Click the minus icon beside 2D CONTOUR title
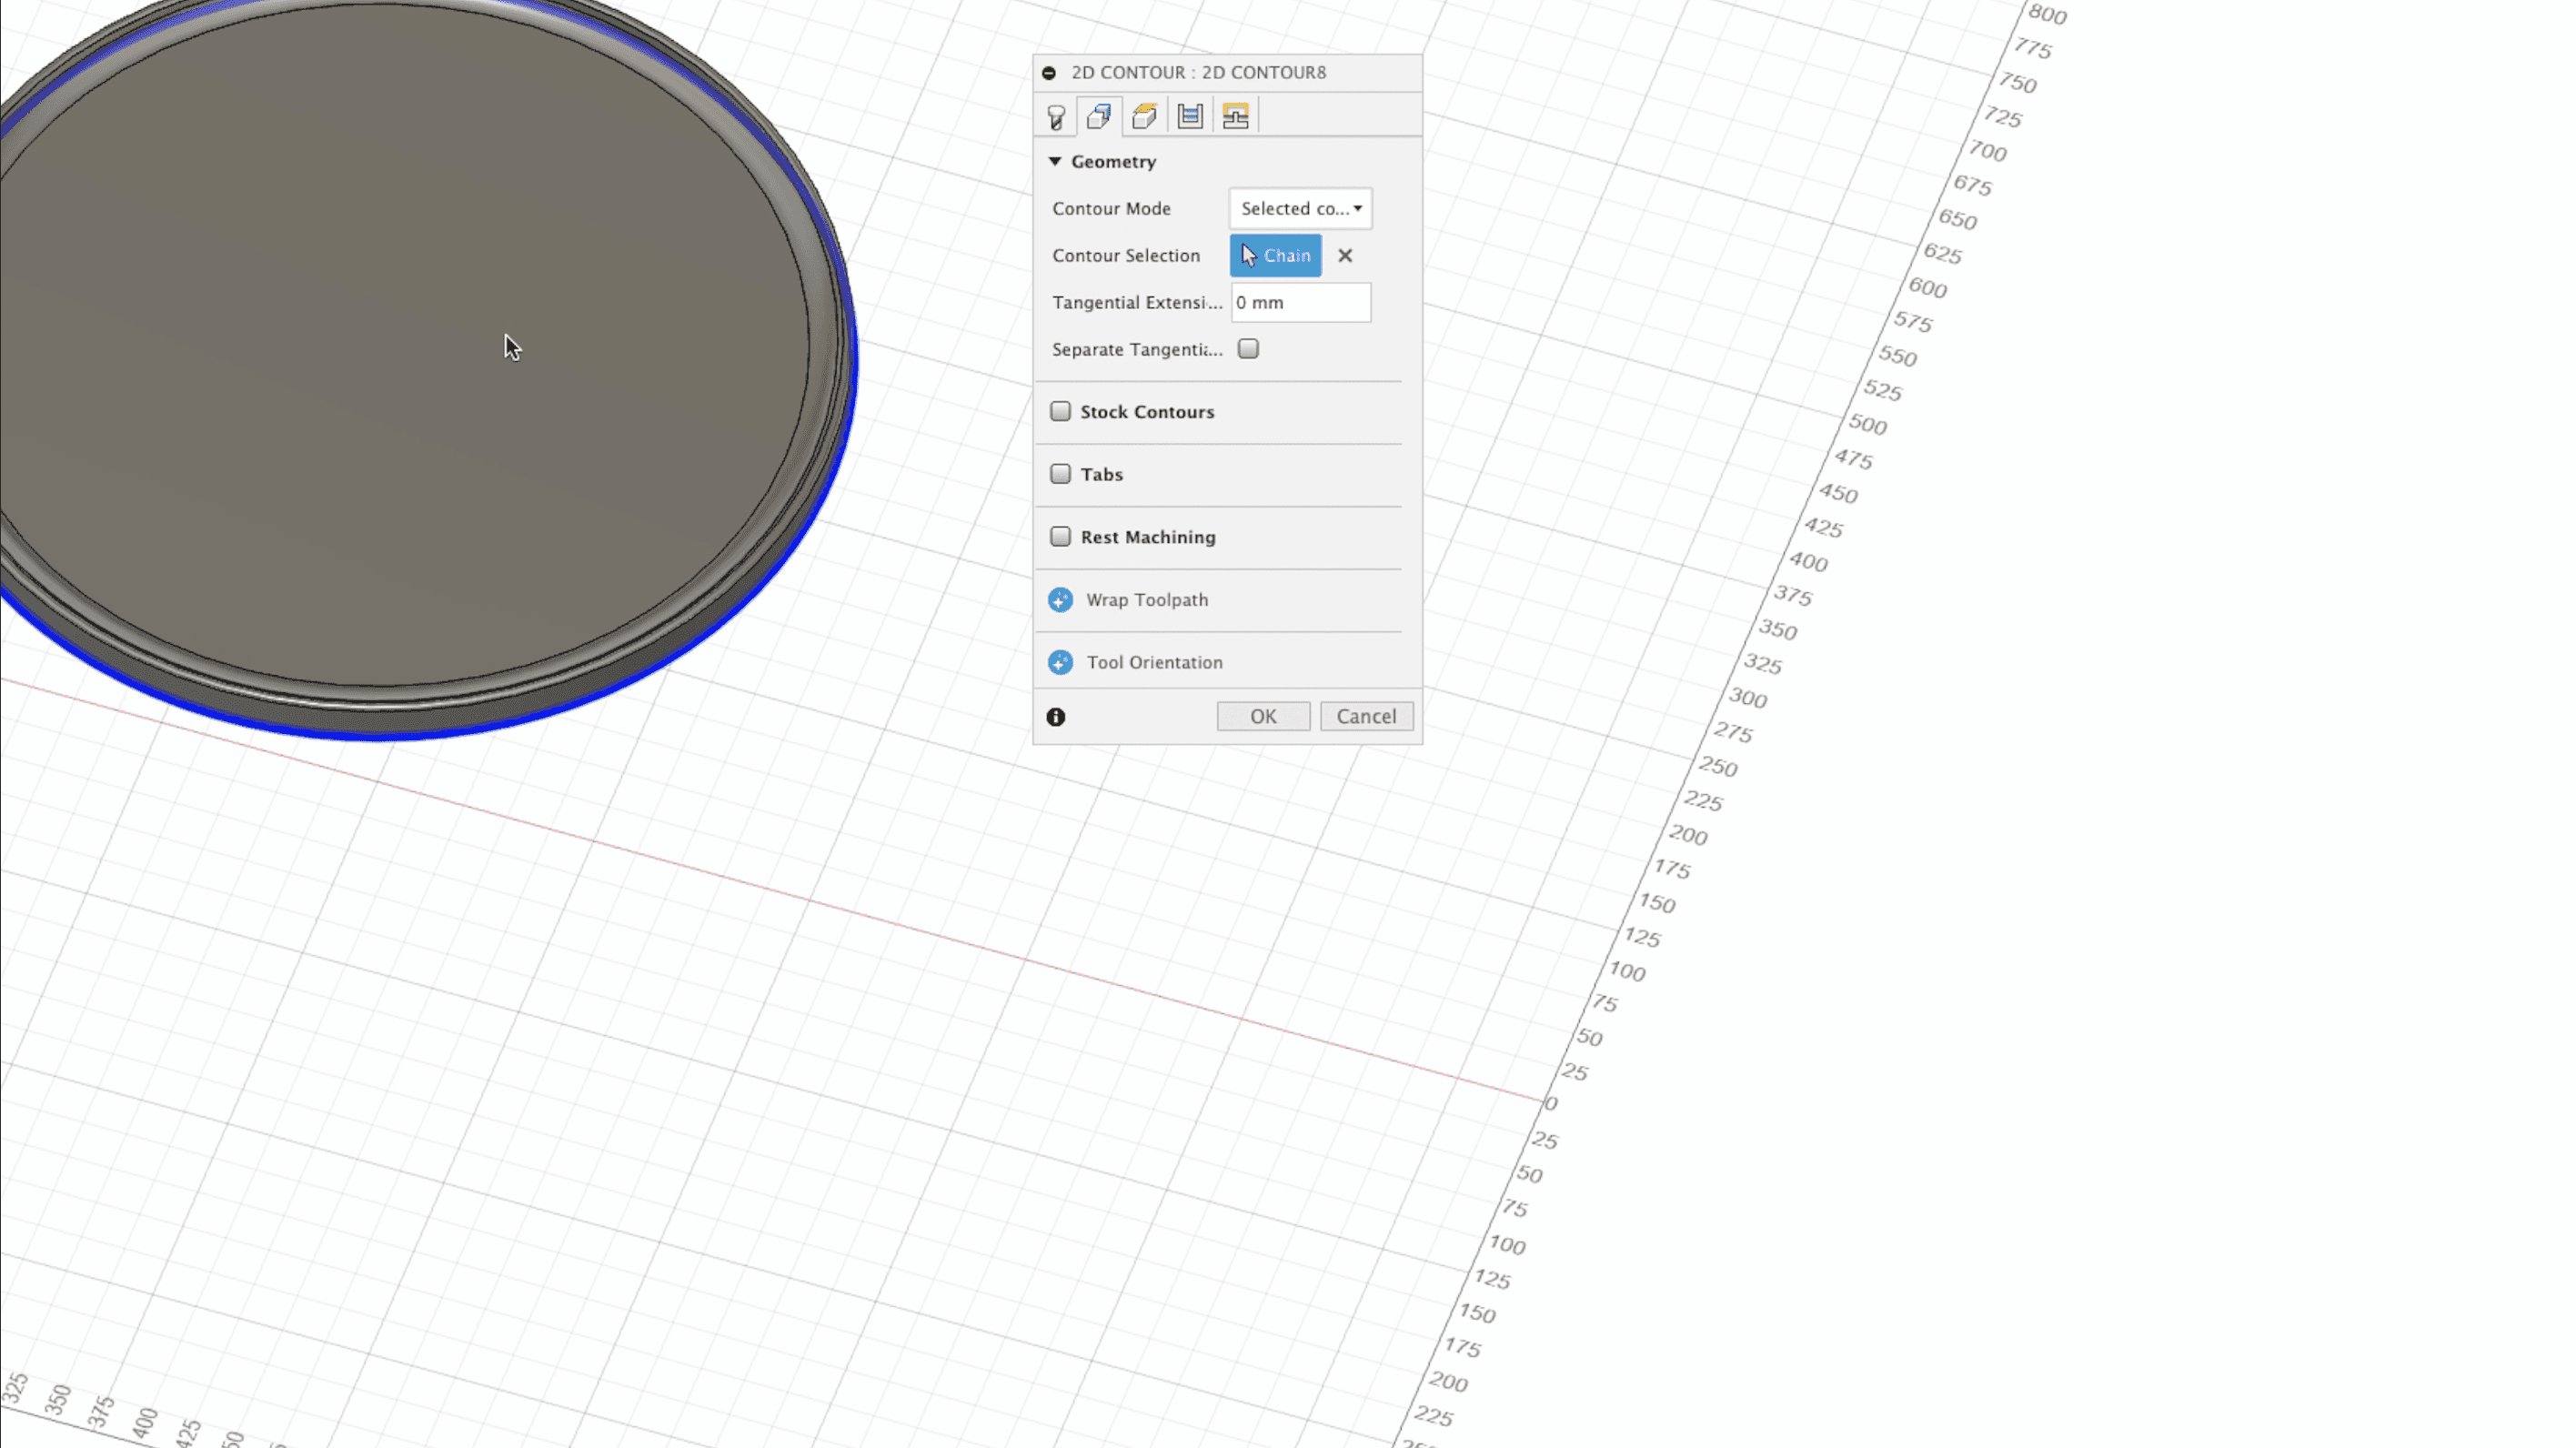 point(1048,72)
